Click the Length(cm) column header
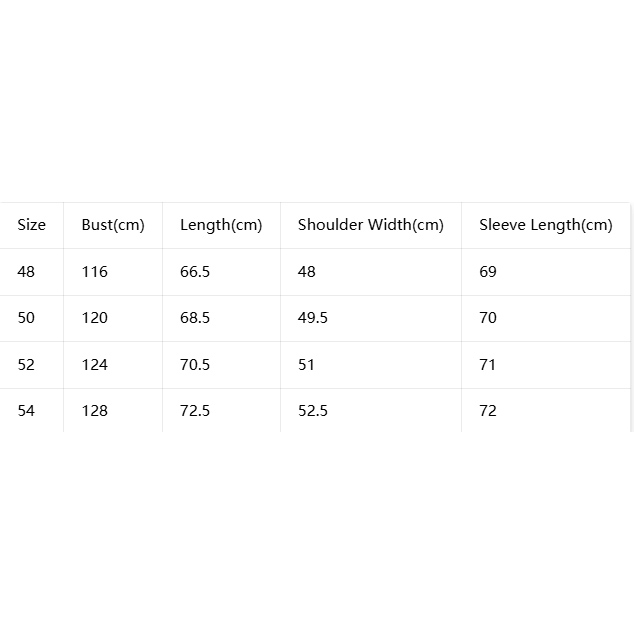 221,225
